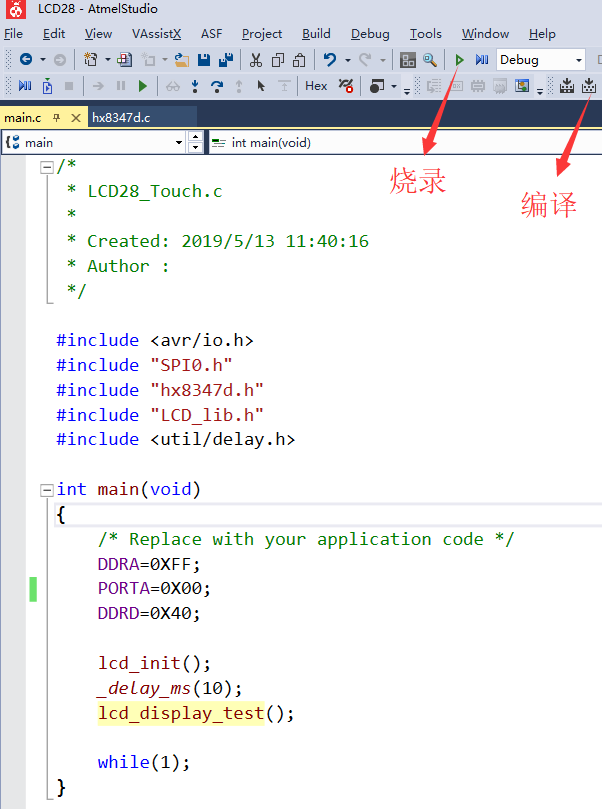Click the Open File folder icon
Image resolution: width=602 pixels, height=809 pixels.
tap(181, 60)
